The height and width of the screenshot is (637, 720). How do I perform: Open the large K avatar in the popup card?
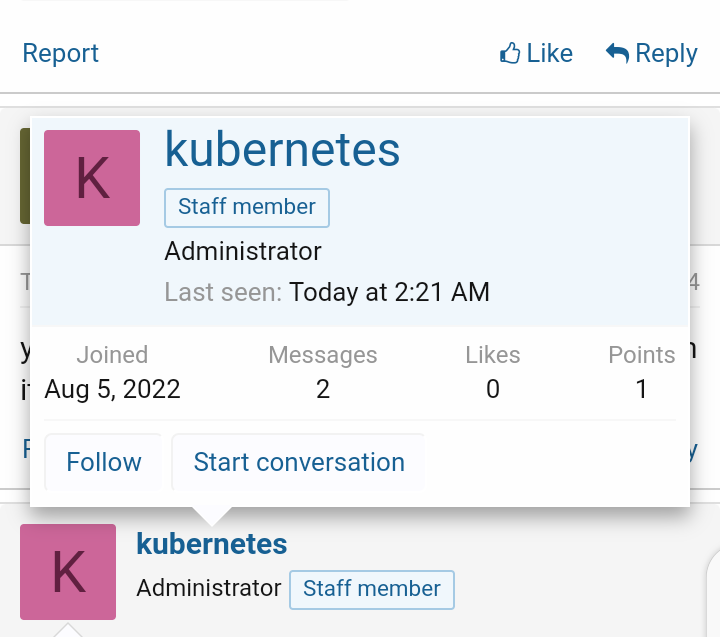[x=92, y=178]
